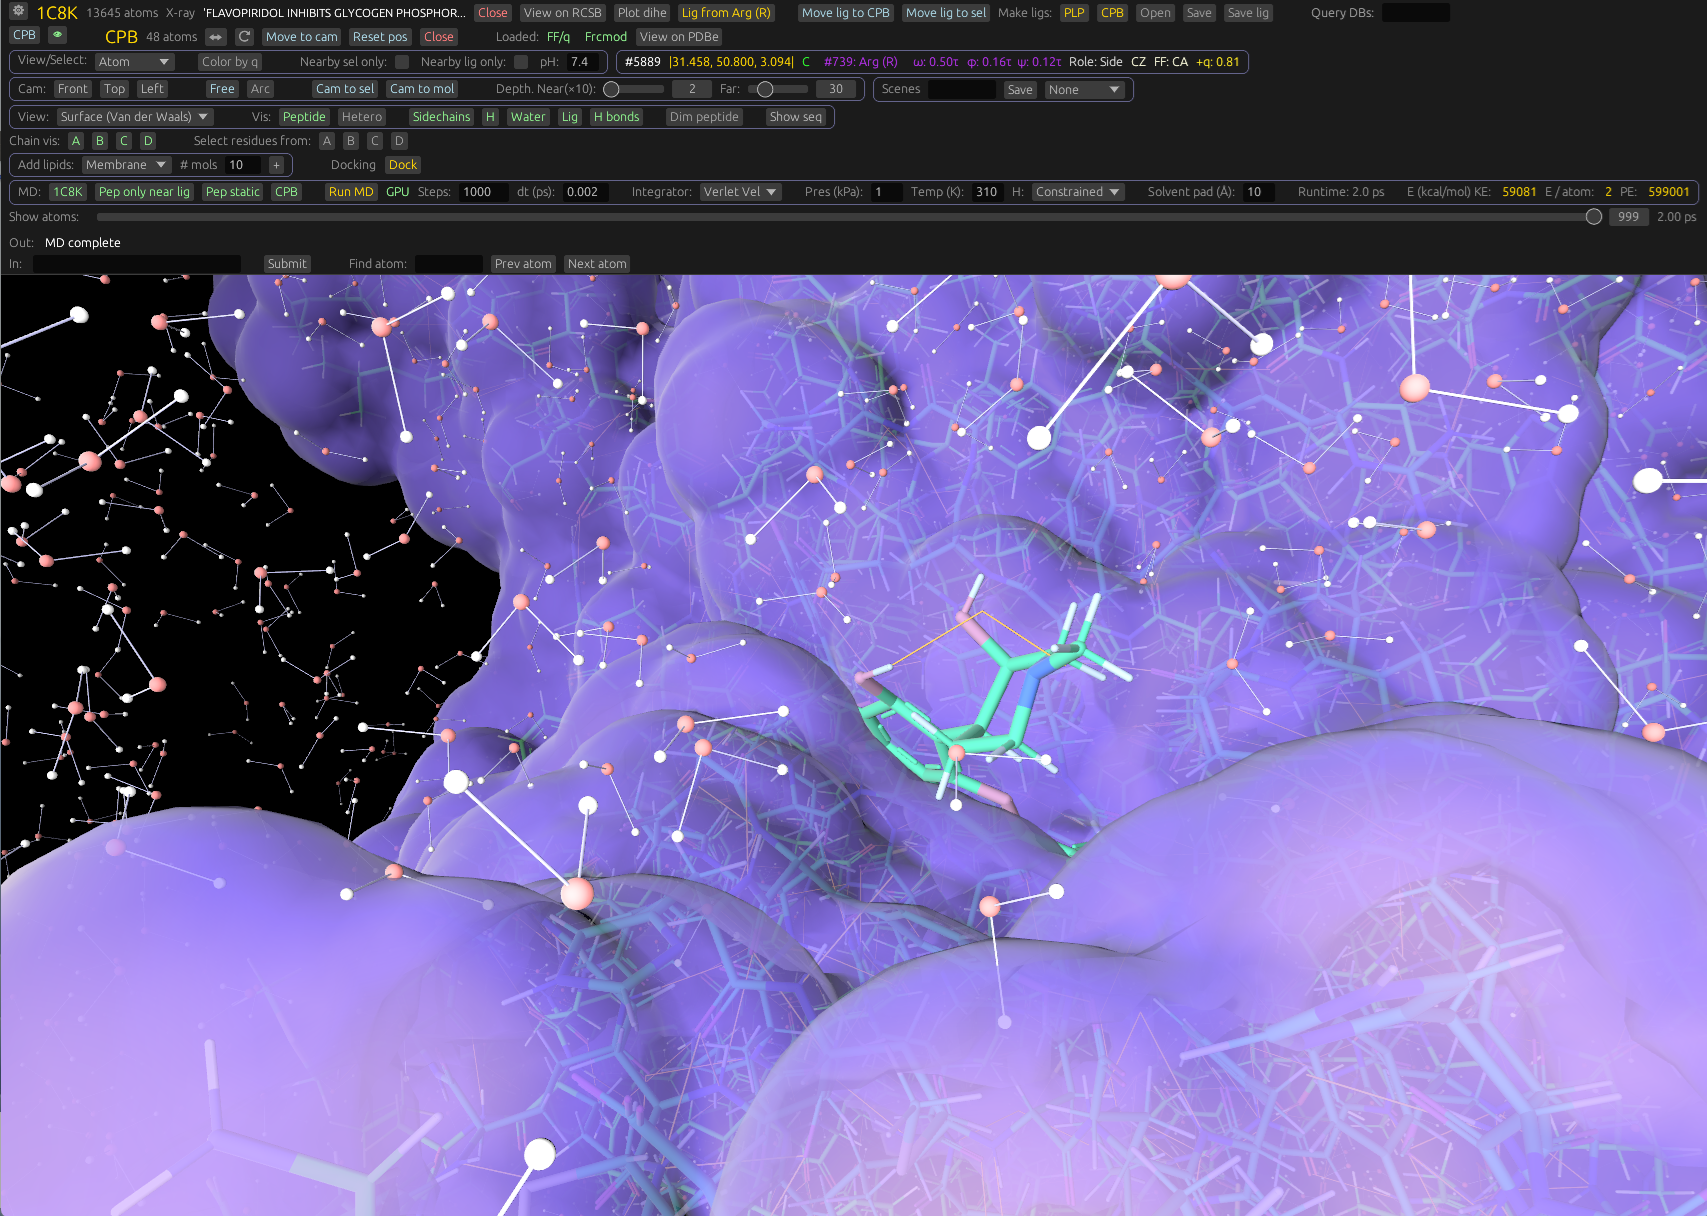Select residues from chain D
Image resolution: width=1707 pixels, height=1216 pixels.
[x=399, y=141]
